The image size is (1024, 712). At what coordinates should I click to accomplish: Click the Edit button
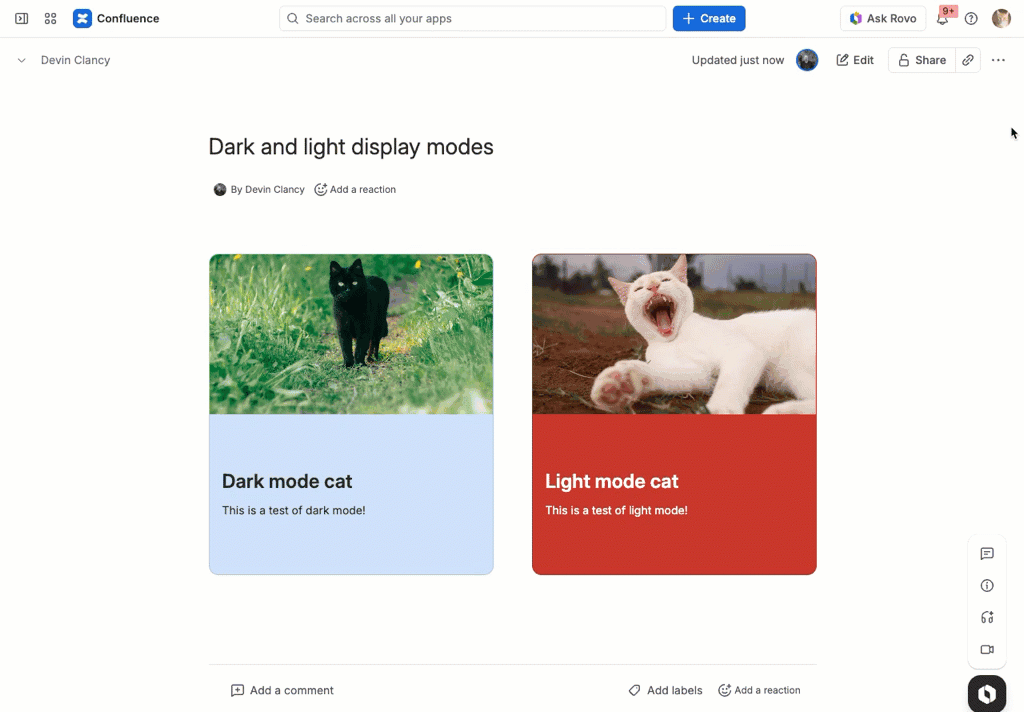pos(854,60)
